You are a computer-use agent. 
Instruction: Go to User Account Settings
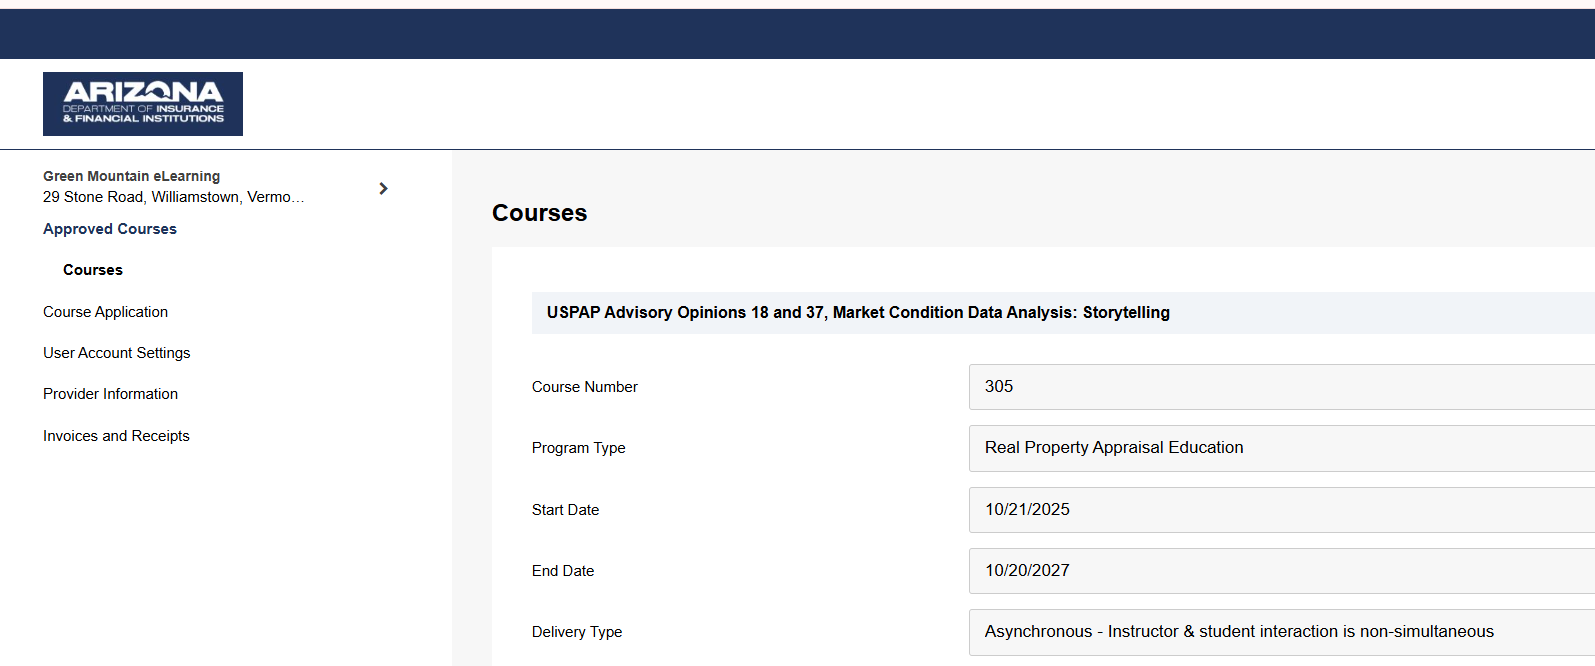tap(116, 353)
